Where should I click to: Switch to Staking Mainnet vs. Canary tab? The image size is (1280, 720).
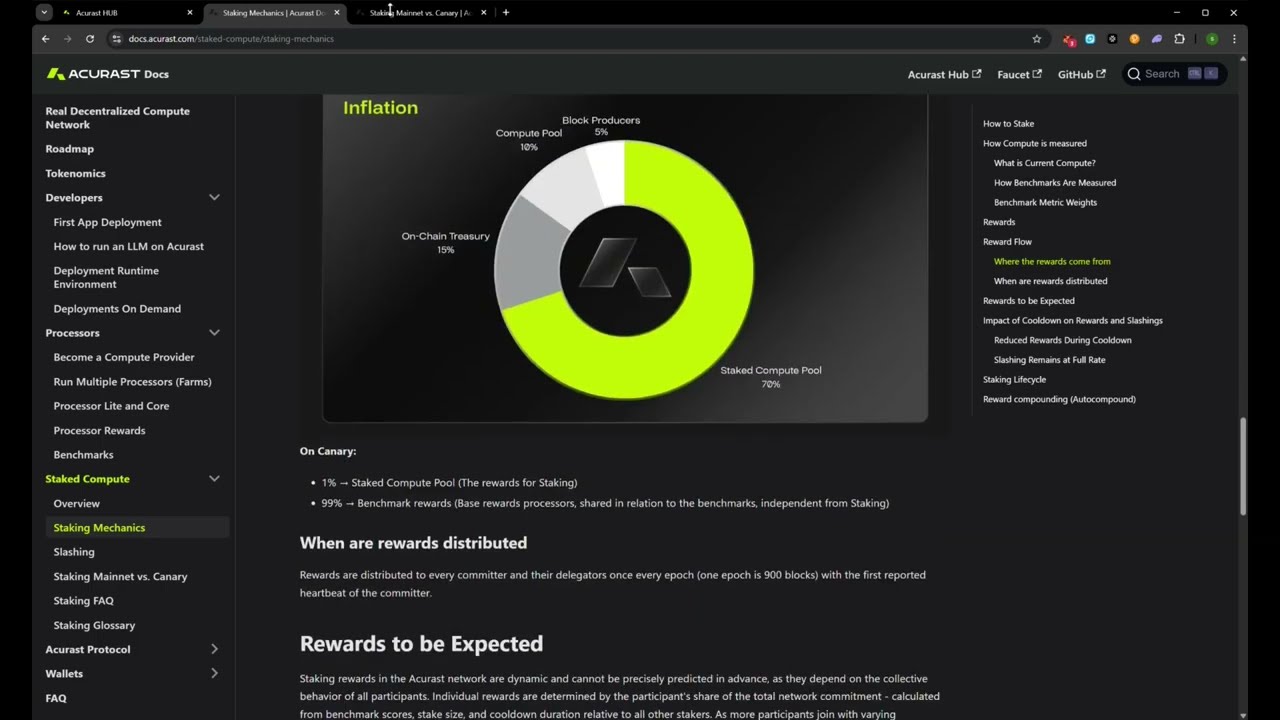coord(420,13)
